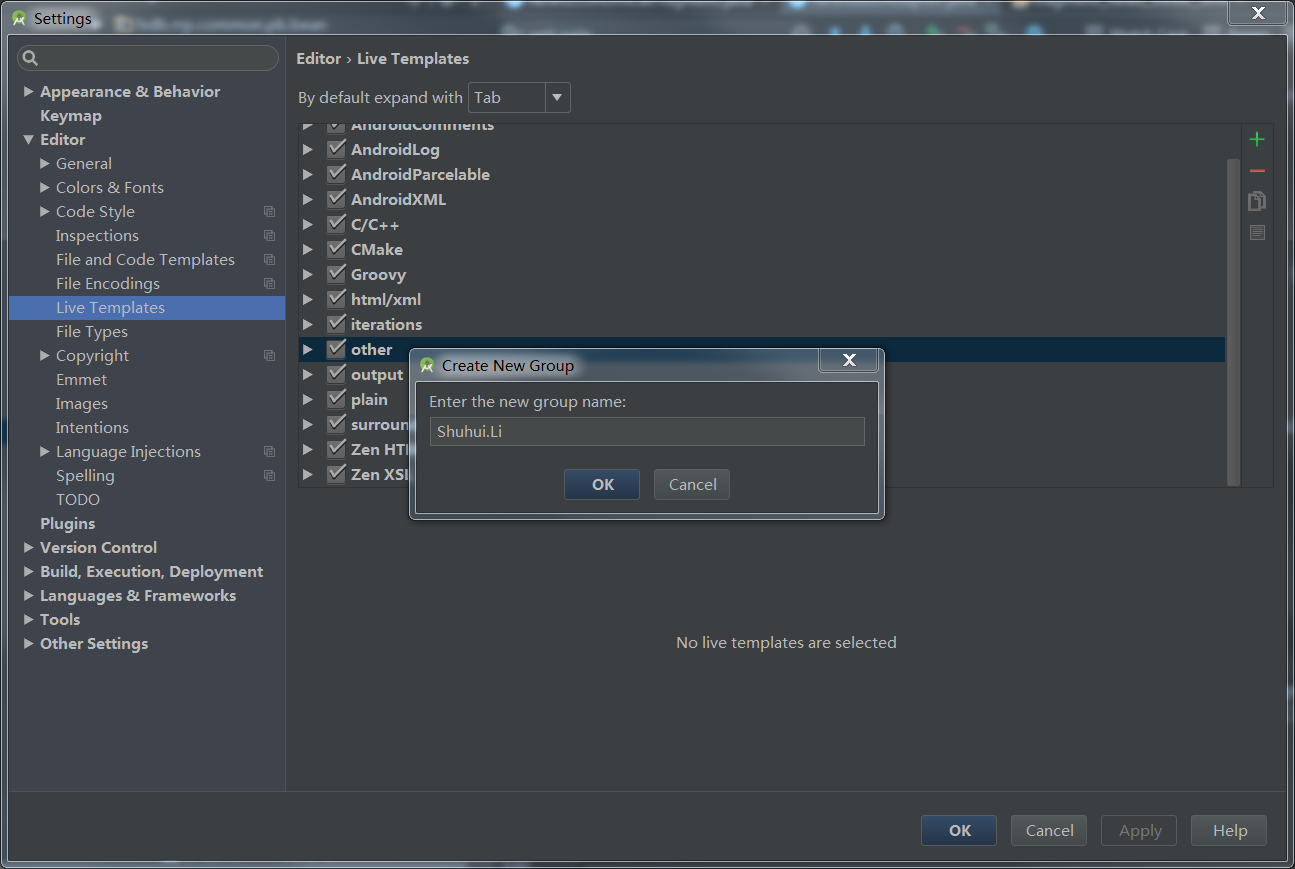
Task: Click the Apply button
Action: pyautogui.click(x=1139, y=830)
